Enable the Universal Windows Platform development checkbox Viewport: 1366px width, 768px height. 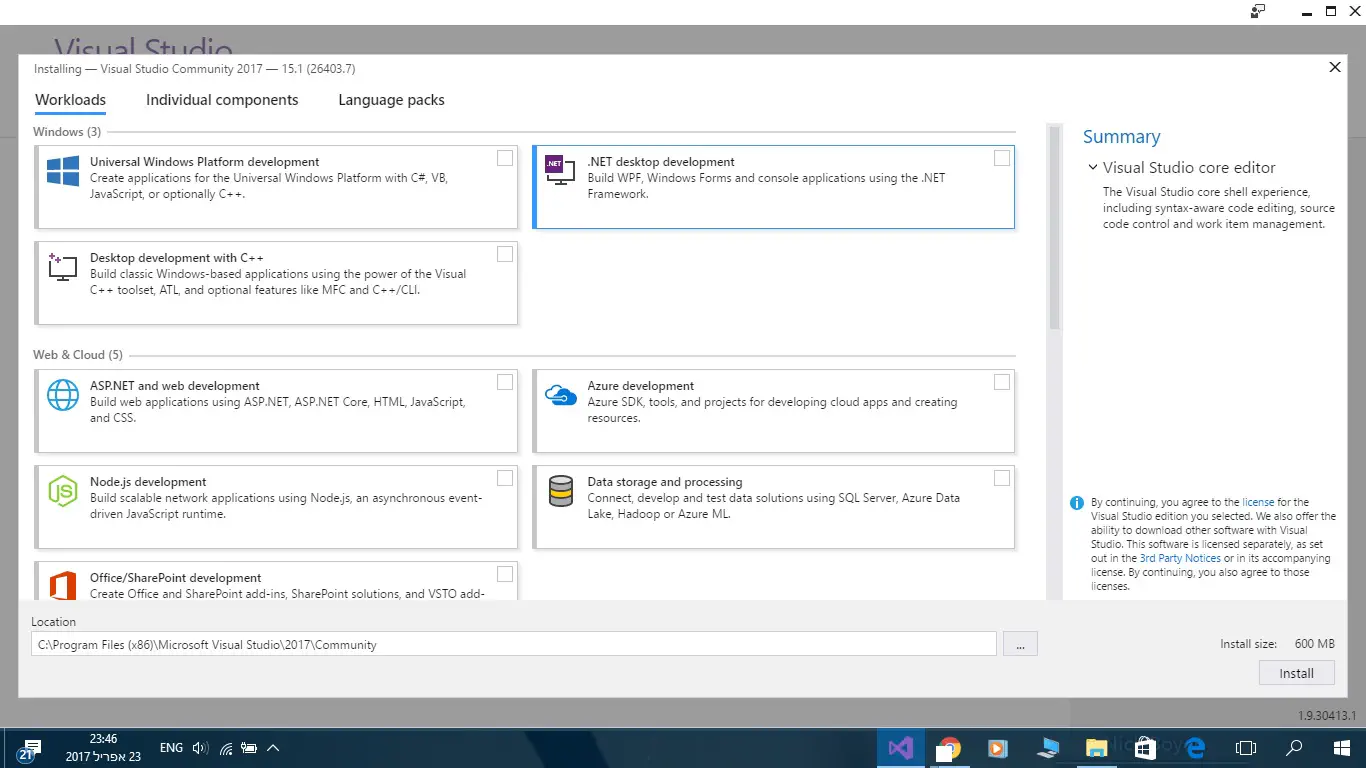(x=505, y=158)
